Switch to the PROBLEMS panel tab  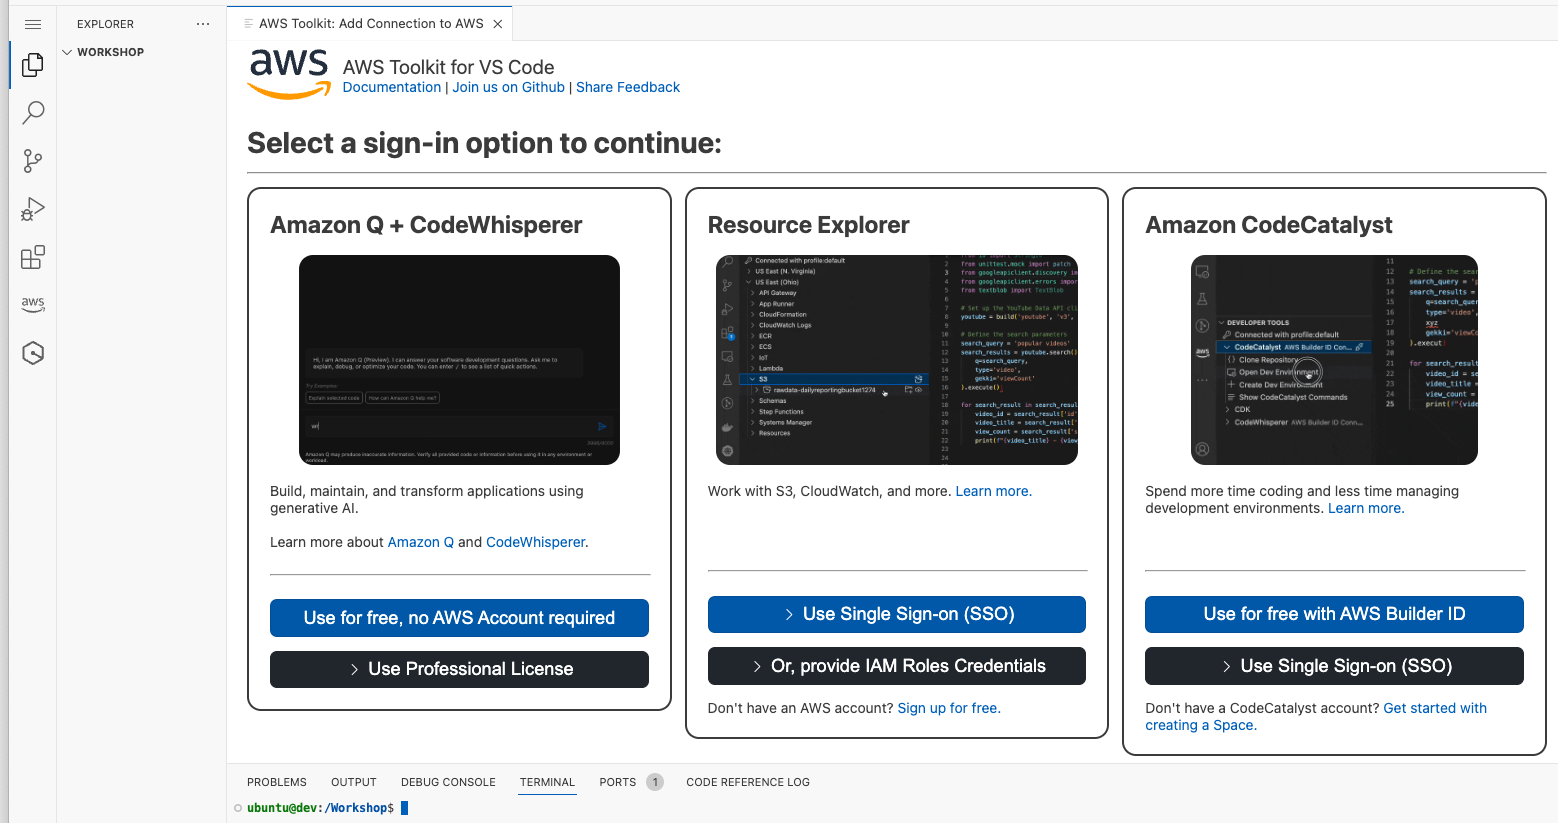[277, 782]
